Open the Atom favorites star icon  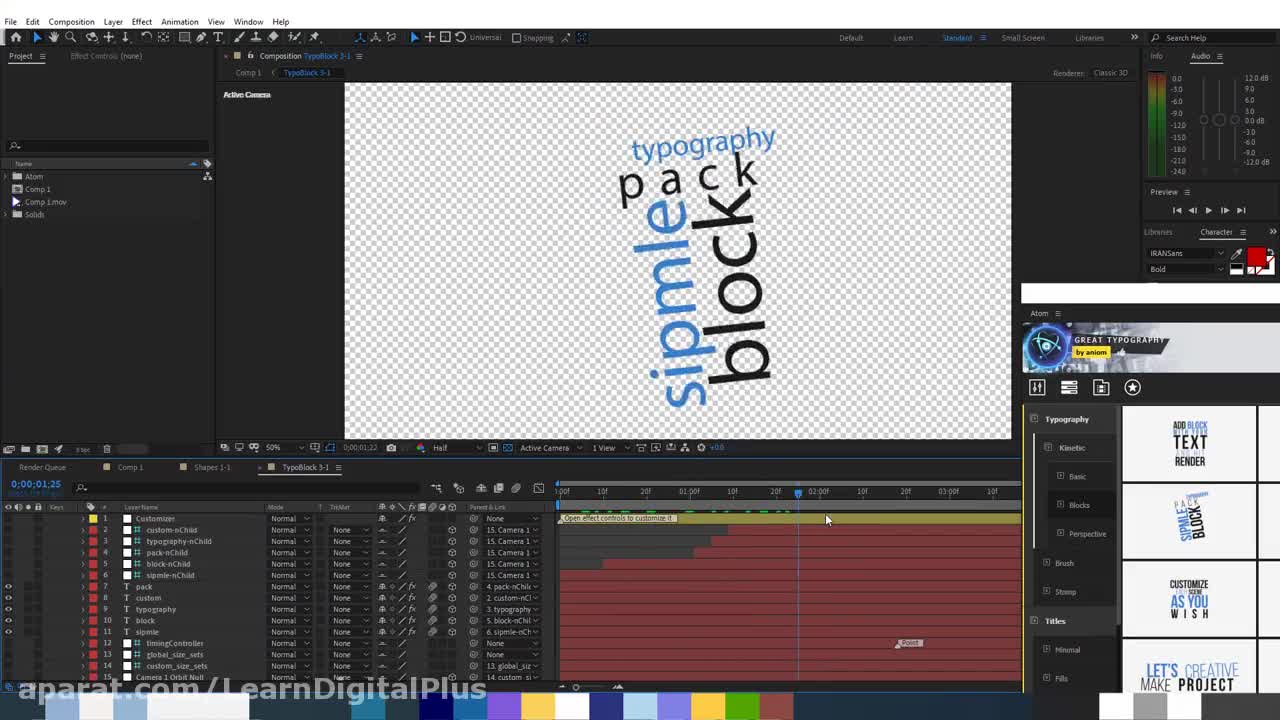1132,387
